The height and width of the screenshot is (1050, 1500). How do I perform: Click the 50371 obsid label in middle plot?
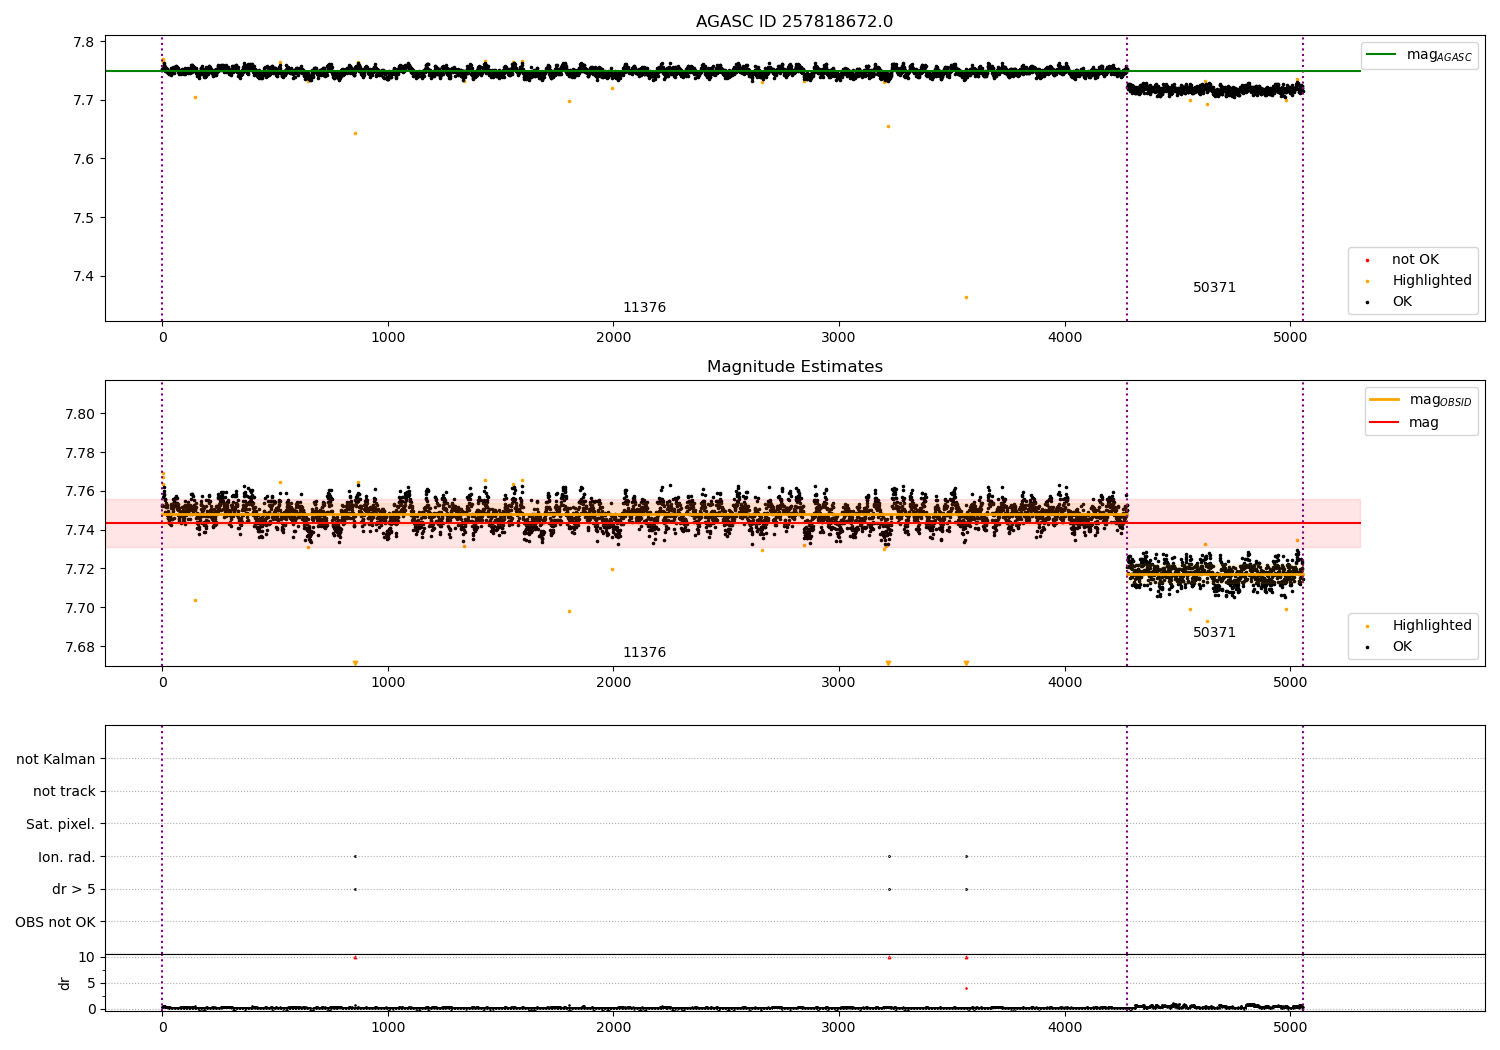(1214, 633)
